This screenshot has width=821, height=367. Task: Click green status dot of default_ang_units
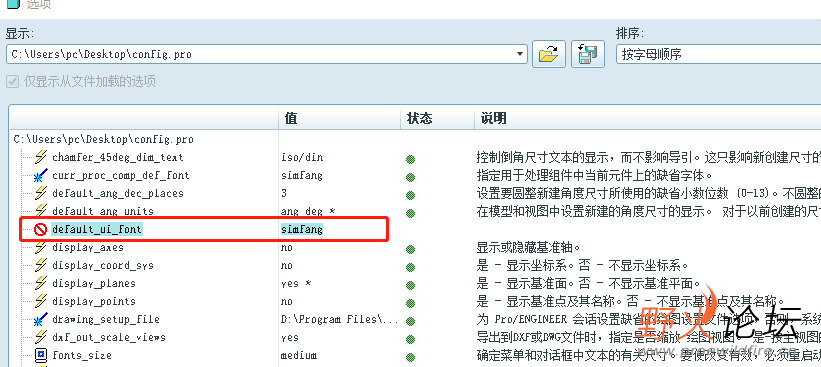coord(410,214)
